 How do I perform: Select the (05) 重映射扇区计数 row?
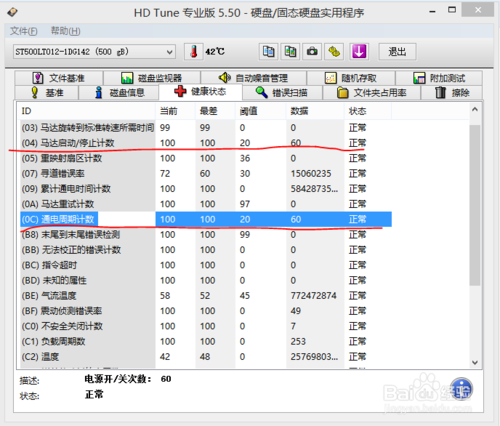206,158
